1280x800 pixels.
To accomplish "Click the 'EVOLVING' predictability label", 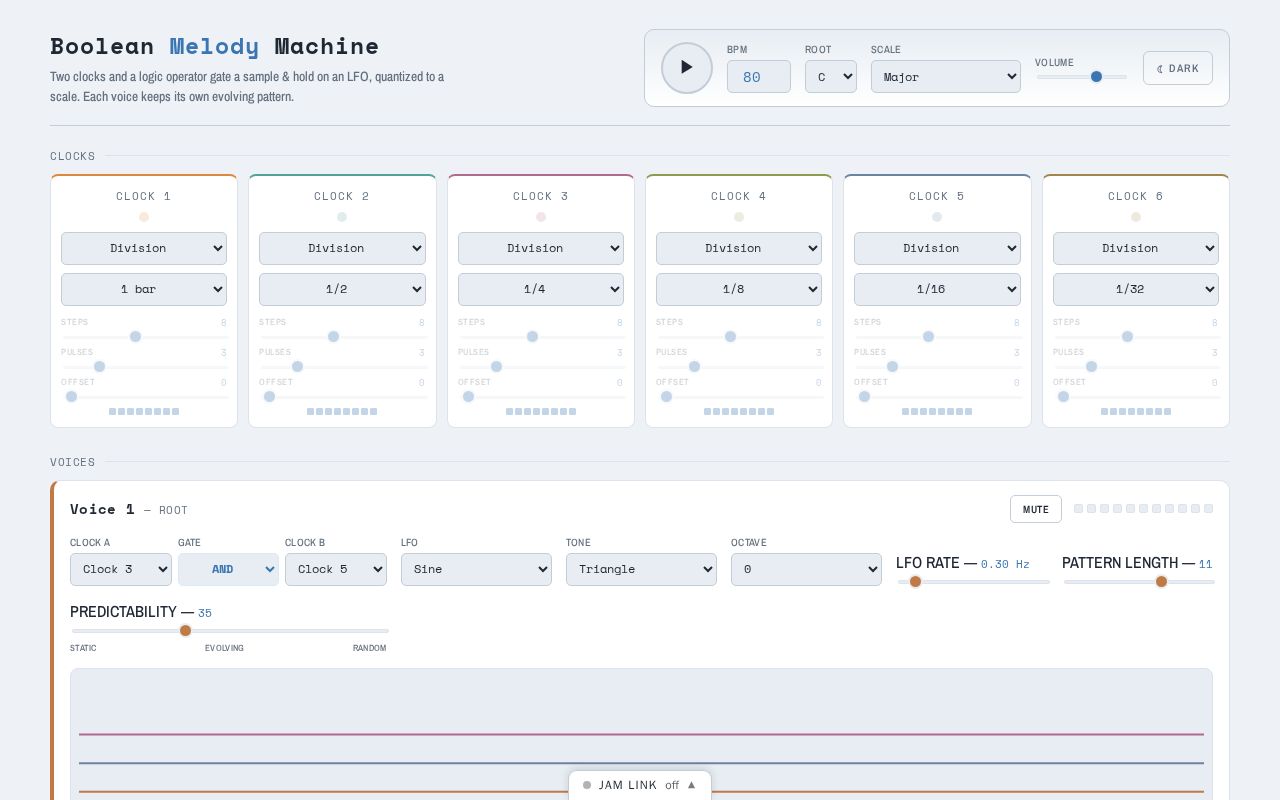I will click(224, 648).
